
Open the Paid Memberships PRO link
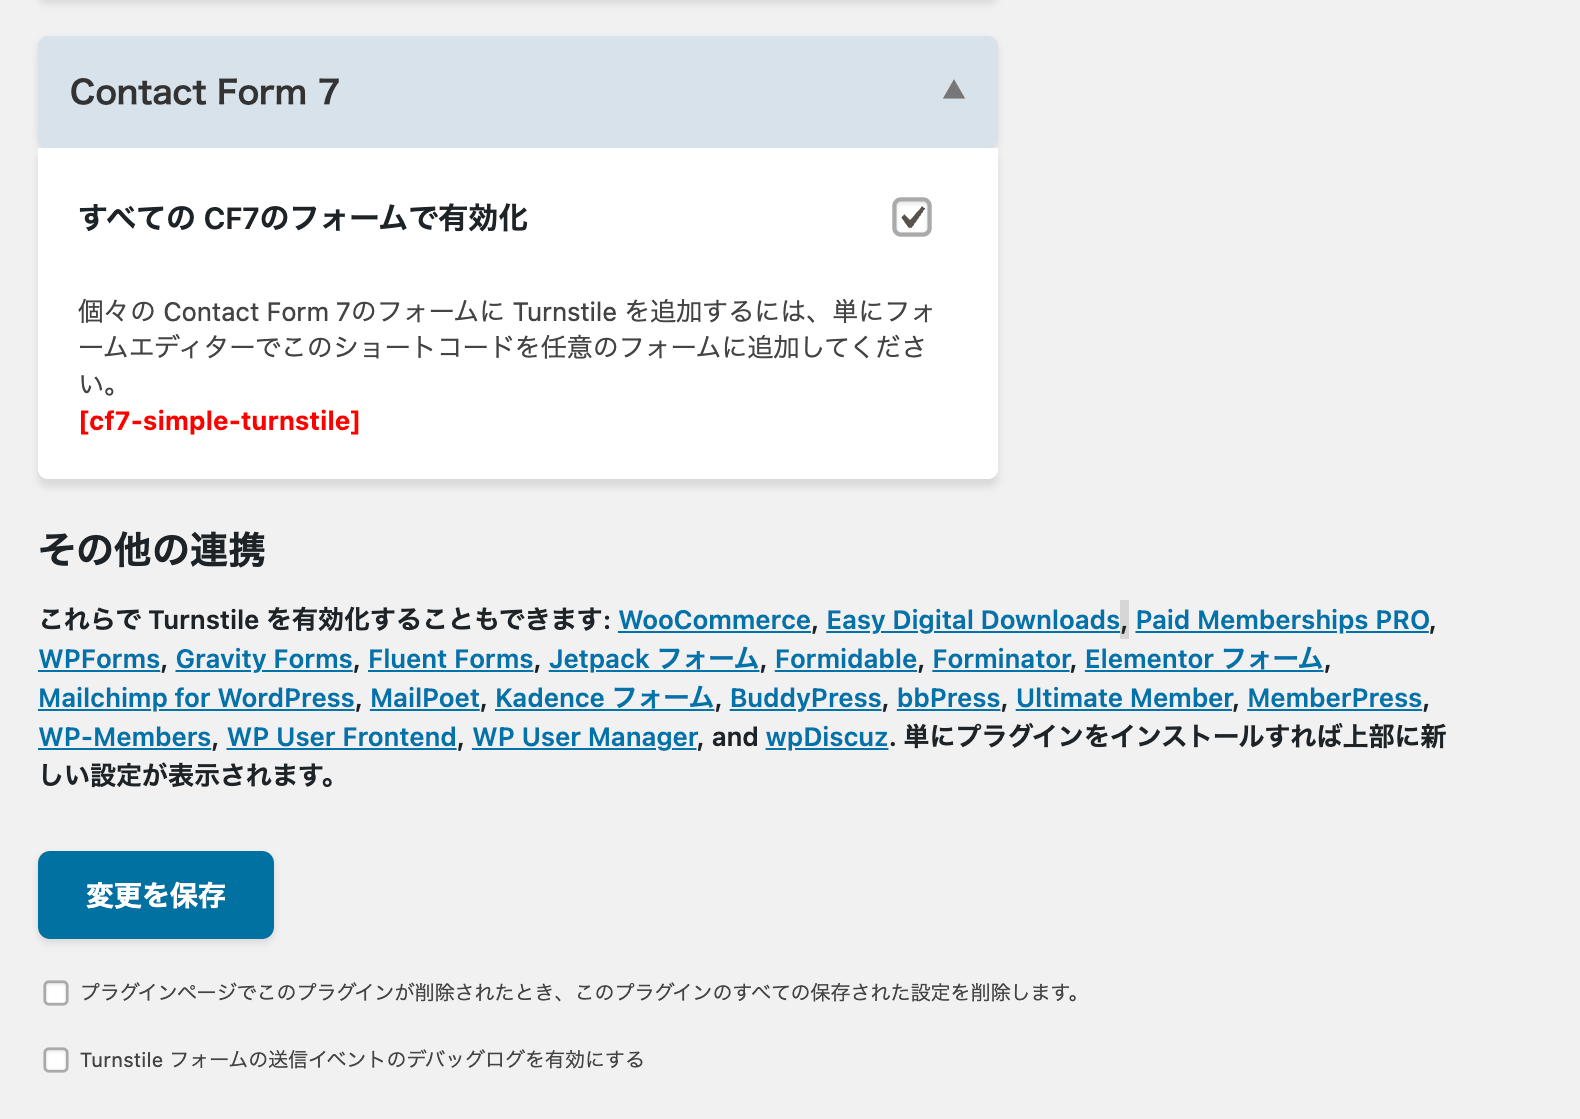1282,620
